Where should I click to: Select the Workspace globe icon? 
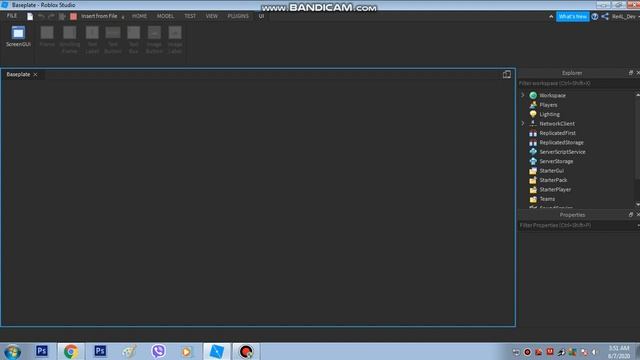coord(533,95)
